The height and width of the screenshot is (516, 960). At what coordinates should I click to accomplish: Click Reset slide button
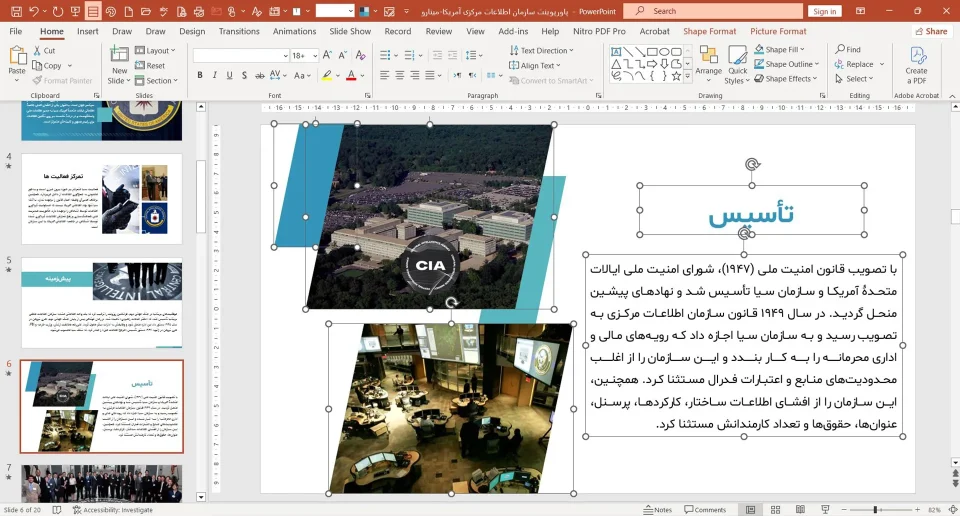click(x=150, y=65)
